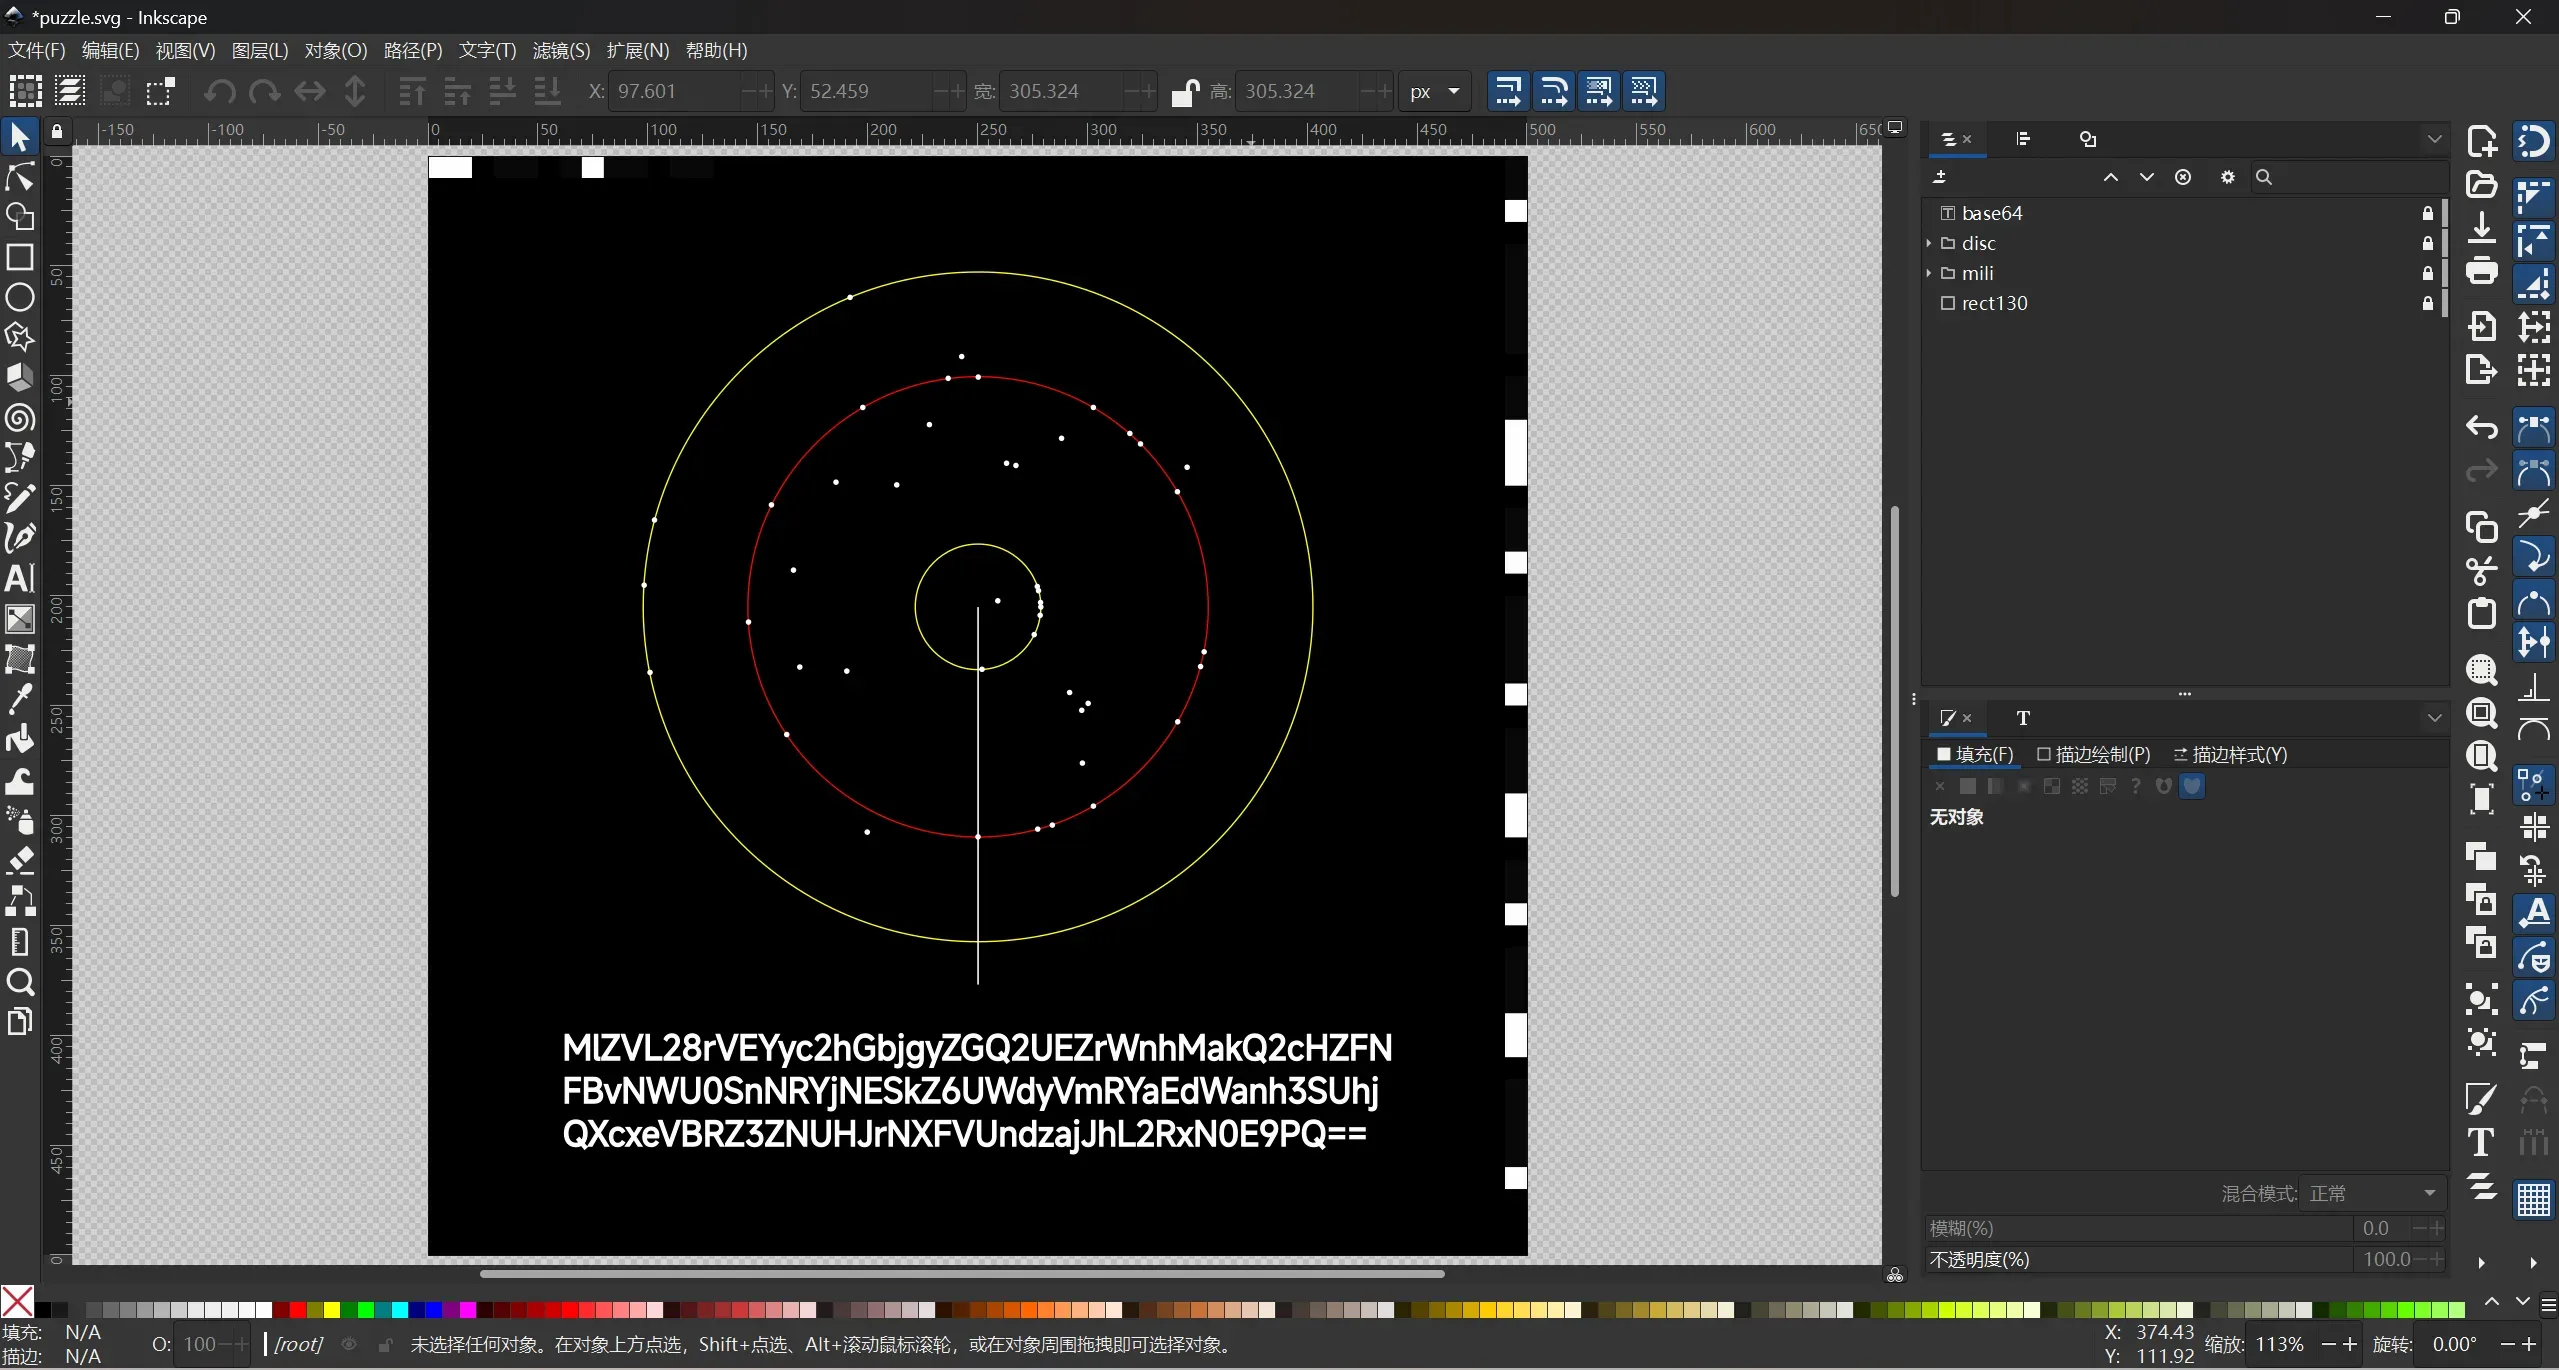This screenshot has width=2559, height=1370.
Task: Select the Pencil freehand tool
Action: click(20, 498)
